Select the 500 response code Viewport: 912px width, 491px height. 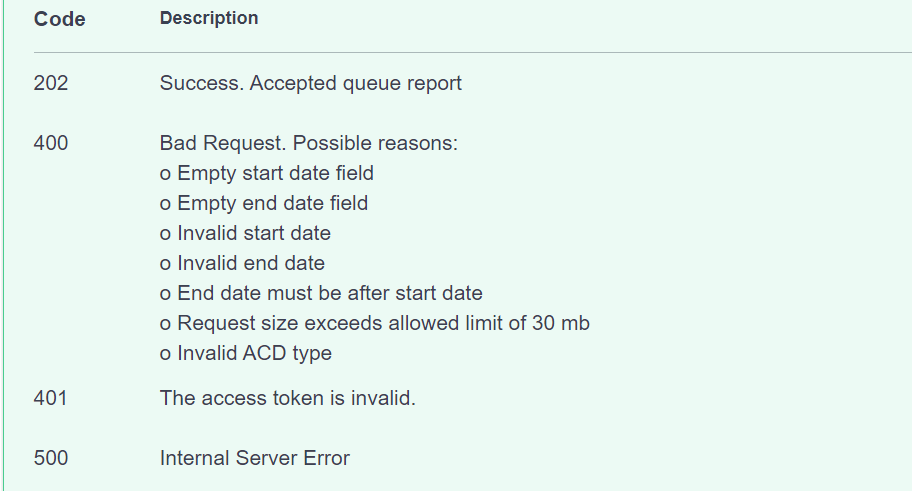tap(51, 458)
